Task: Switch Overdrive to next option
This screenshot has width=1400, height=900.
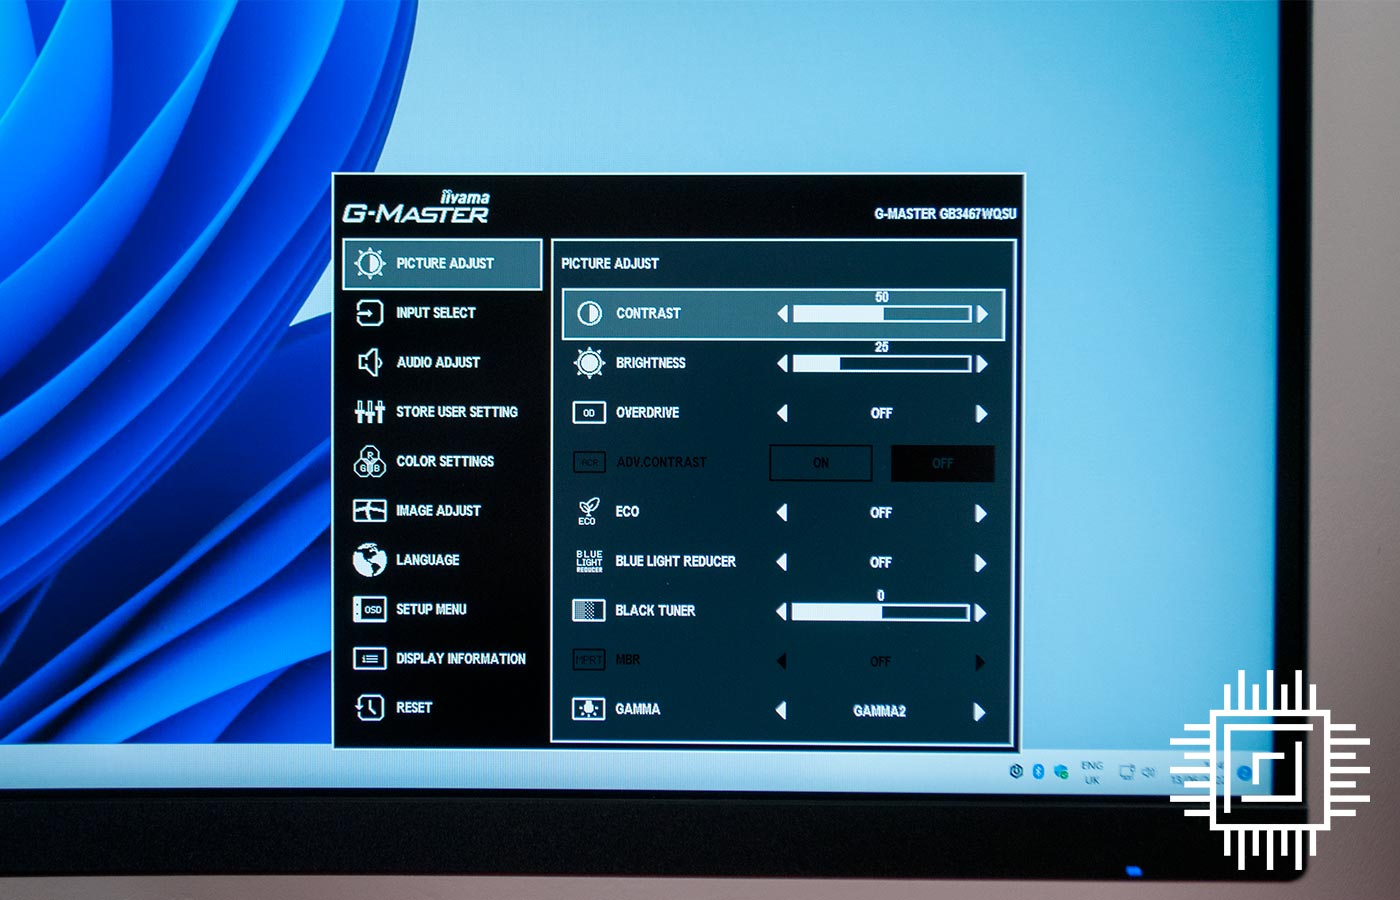Action: (x=981, y=413)
